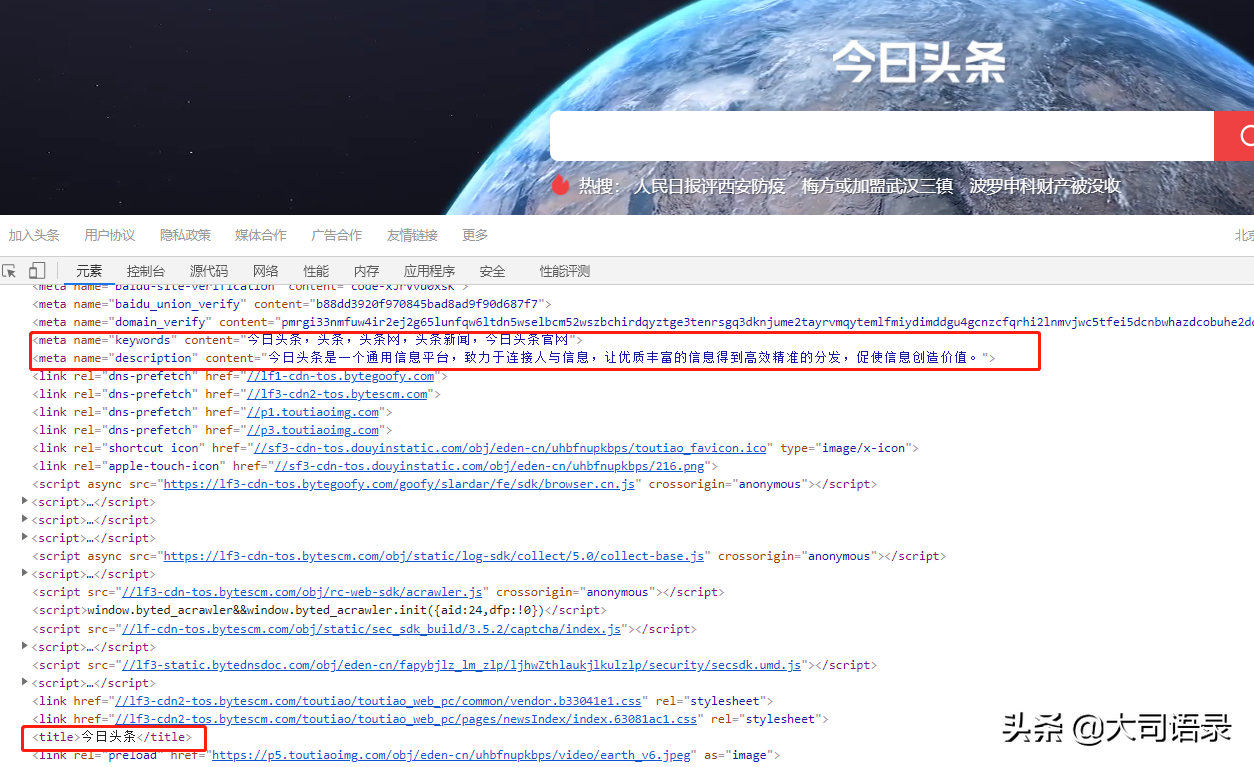Open the //p3.toutiaoimg.com href link
1254x767 pixels.
pyautogui.click(x=313, y=430)
